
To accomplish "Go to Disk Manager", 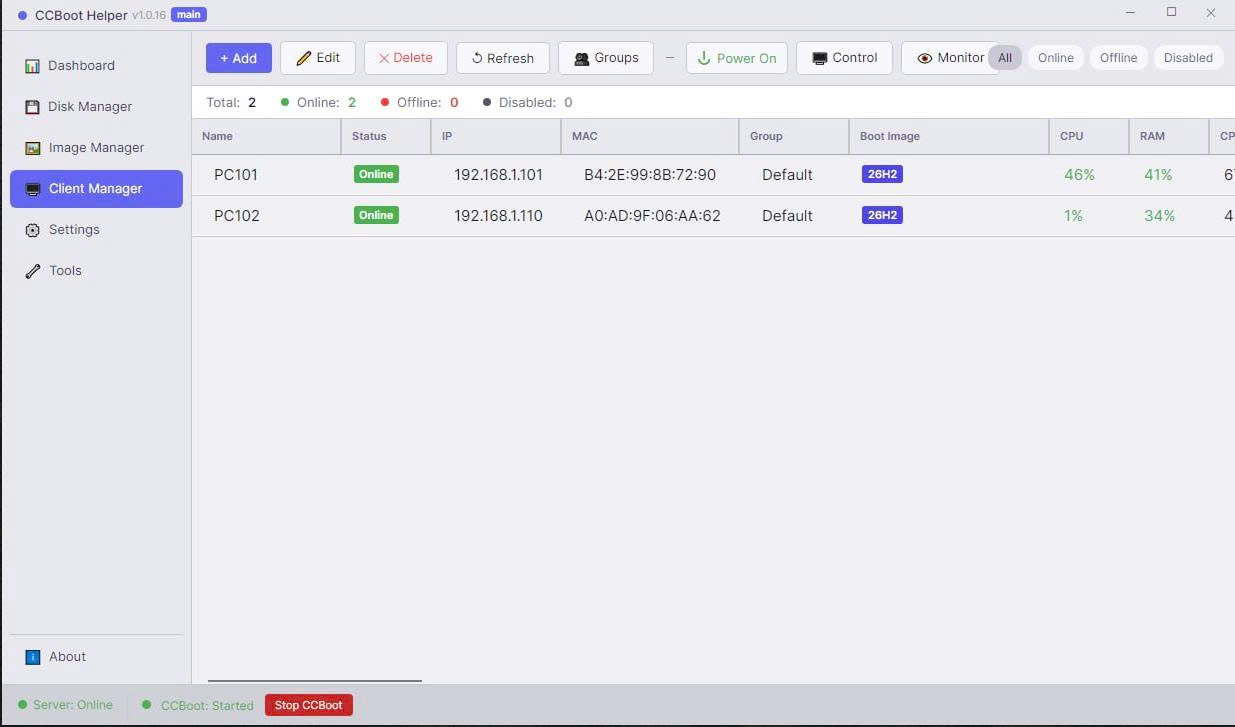I will pos(96,107).
